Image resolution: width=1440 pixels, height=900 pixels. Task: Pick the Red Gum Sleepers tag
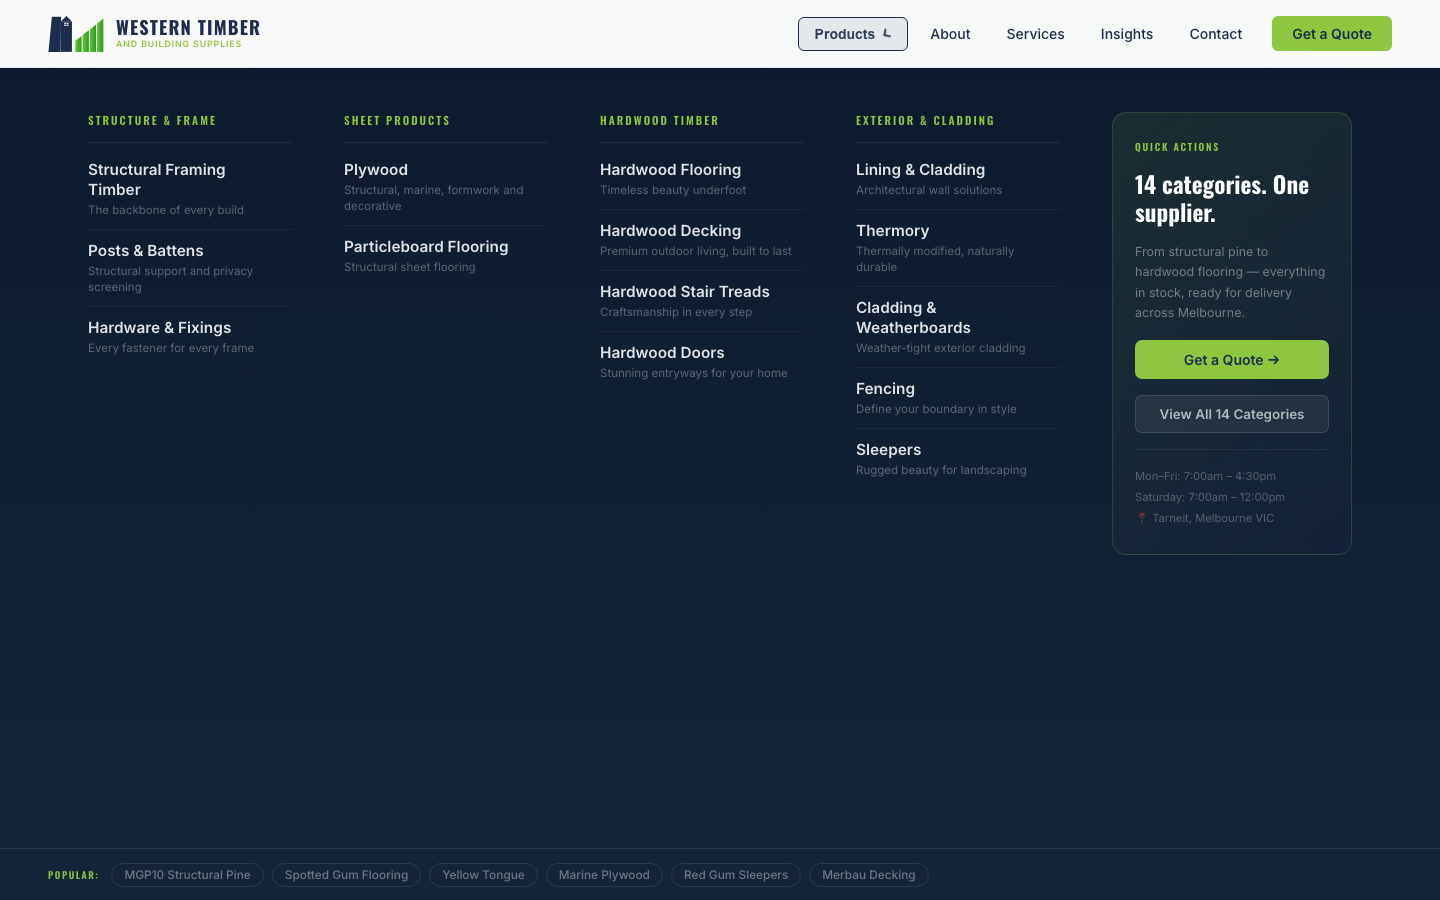pos(736,875)
